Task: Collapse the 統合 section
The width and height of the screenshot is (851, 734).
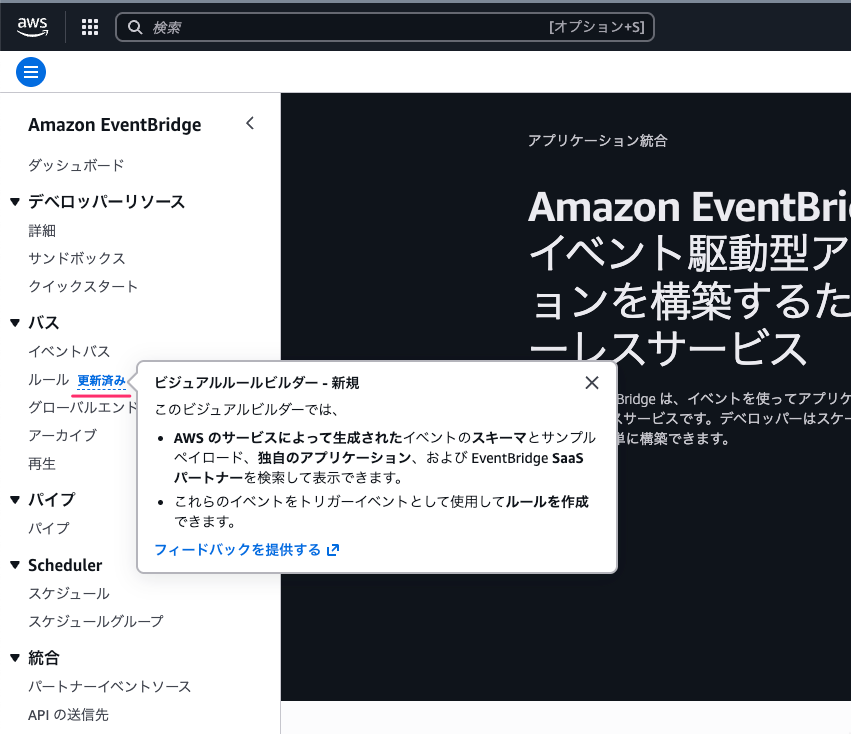Action: coord(14,657)
